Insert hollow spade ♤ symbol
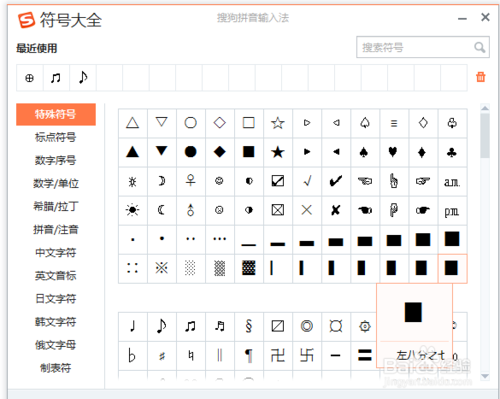 pyautogui.click(x=365, y=123)
